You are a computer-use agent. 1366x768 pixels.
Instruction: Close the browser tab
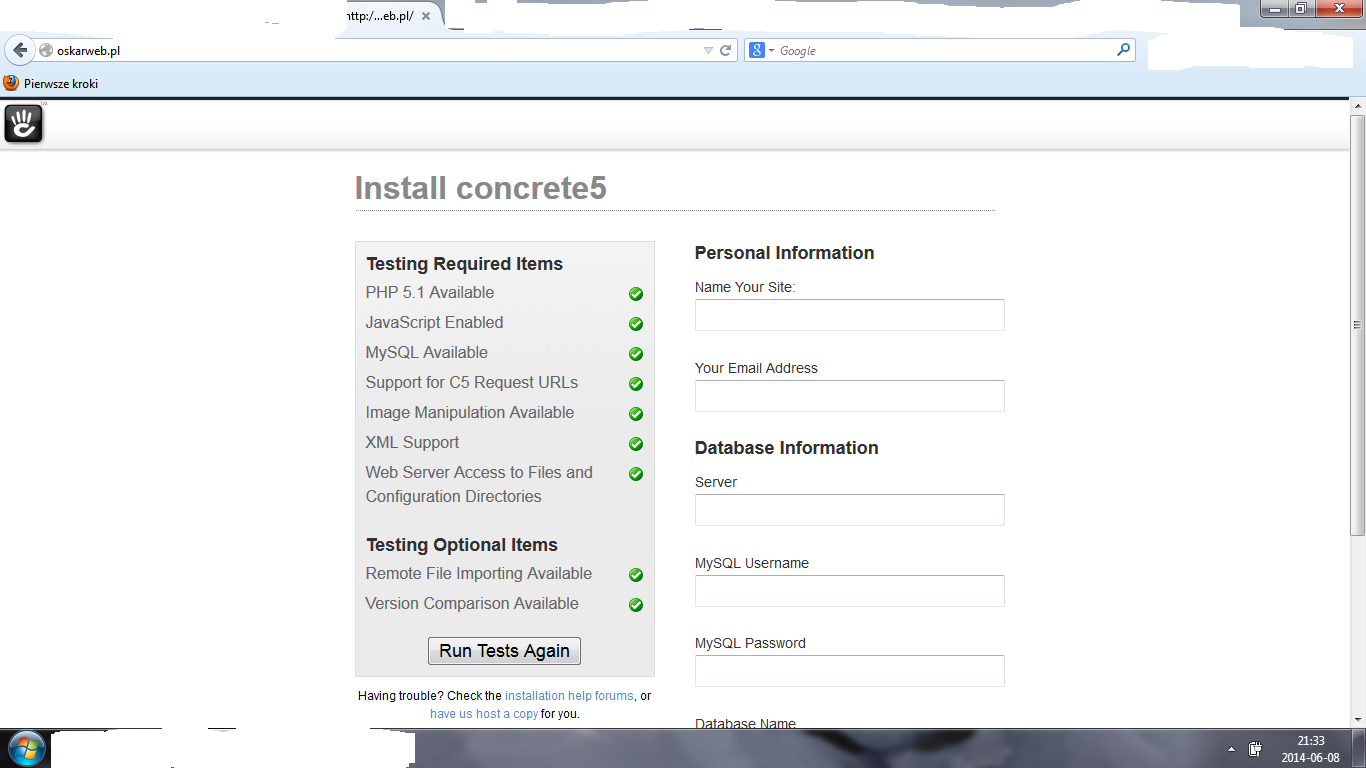coord(426,17)
